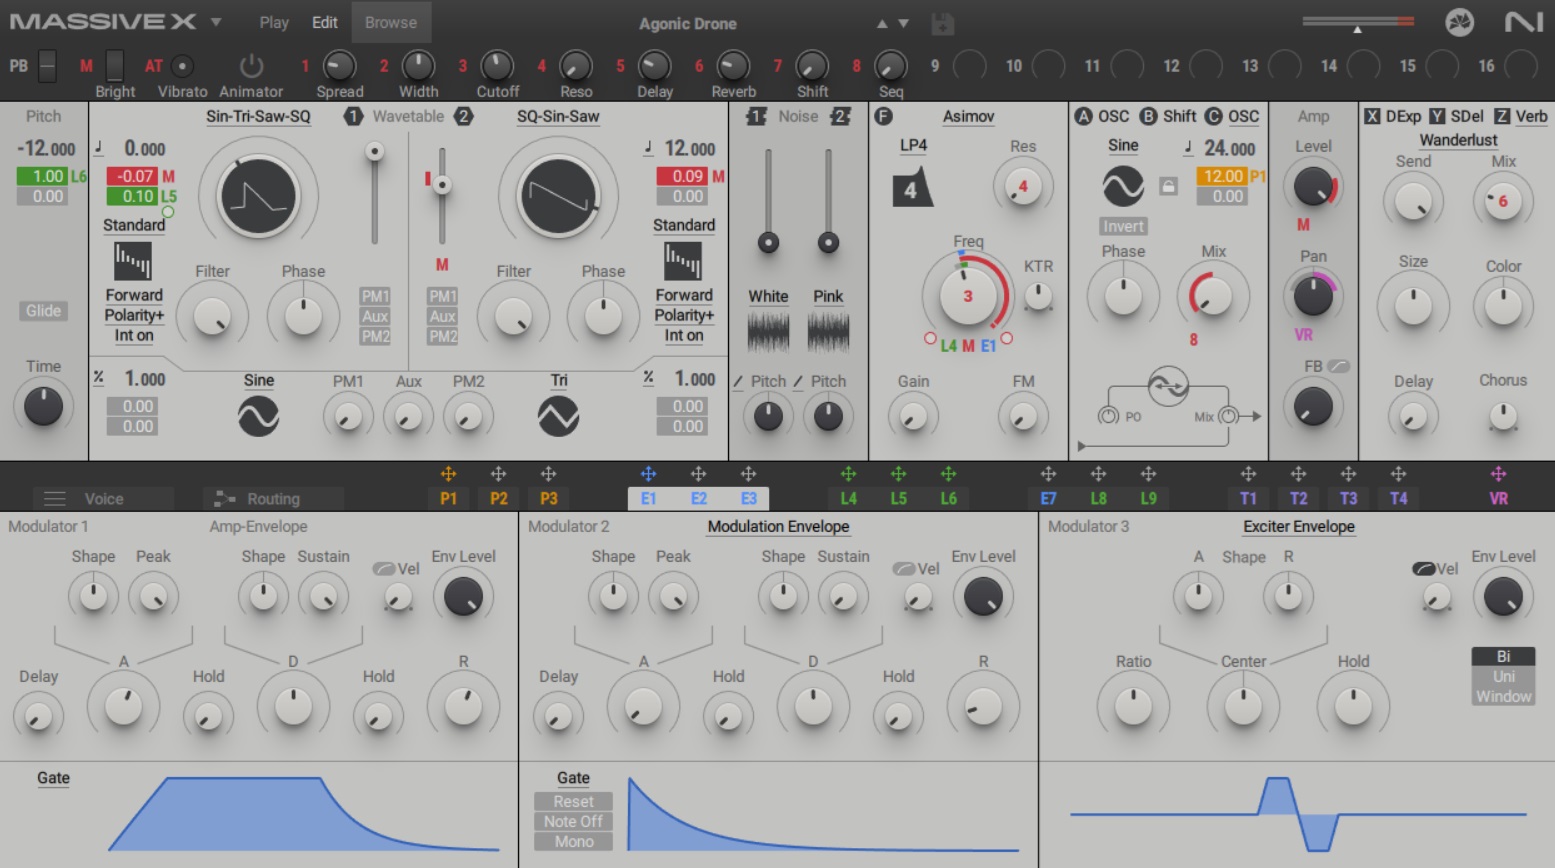
Task: Select the E2 modulator tab
Action: coord(698,498)
